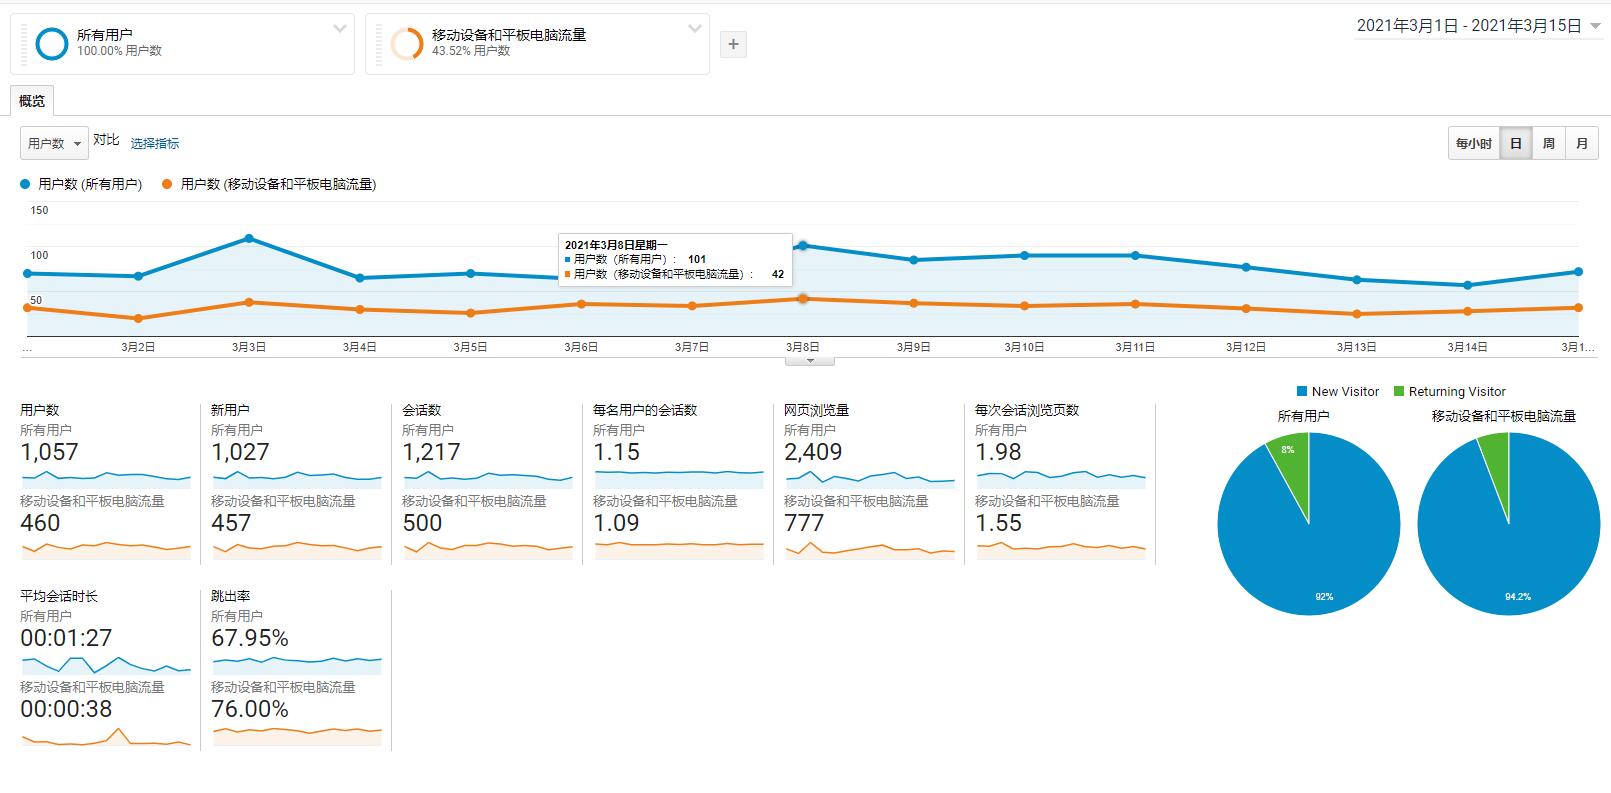Image resolution: width=1611 pixels, height=793 pixels.
Task: Switch to the 概览 tab
Action: [32, 101]
